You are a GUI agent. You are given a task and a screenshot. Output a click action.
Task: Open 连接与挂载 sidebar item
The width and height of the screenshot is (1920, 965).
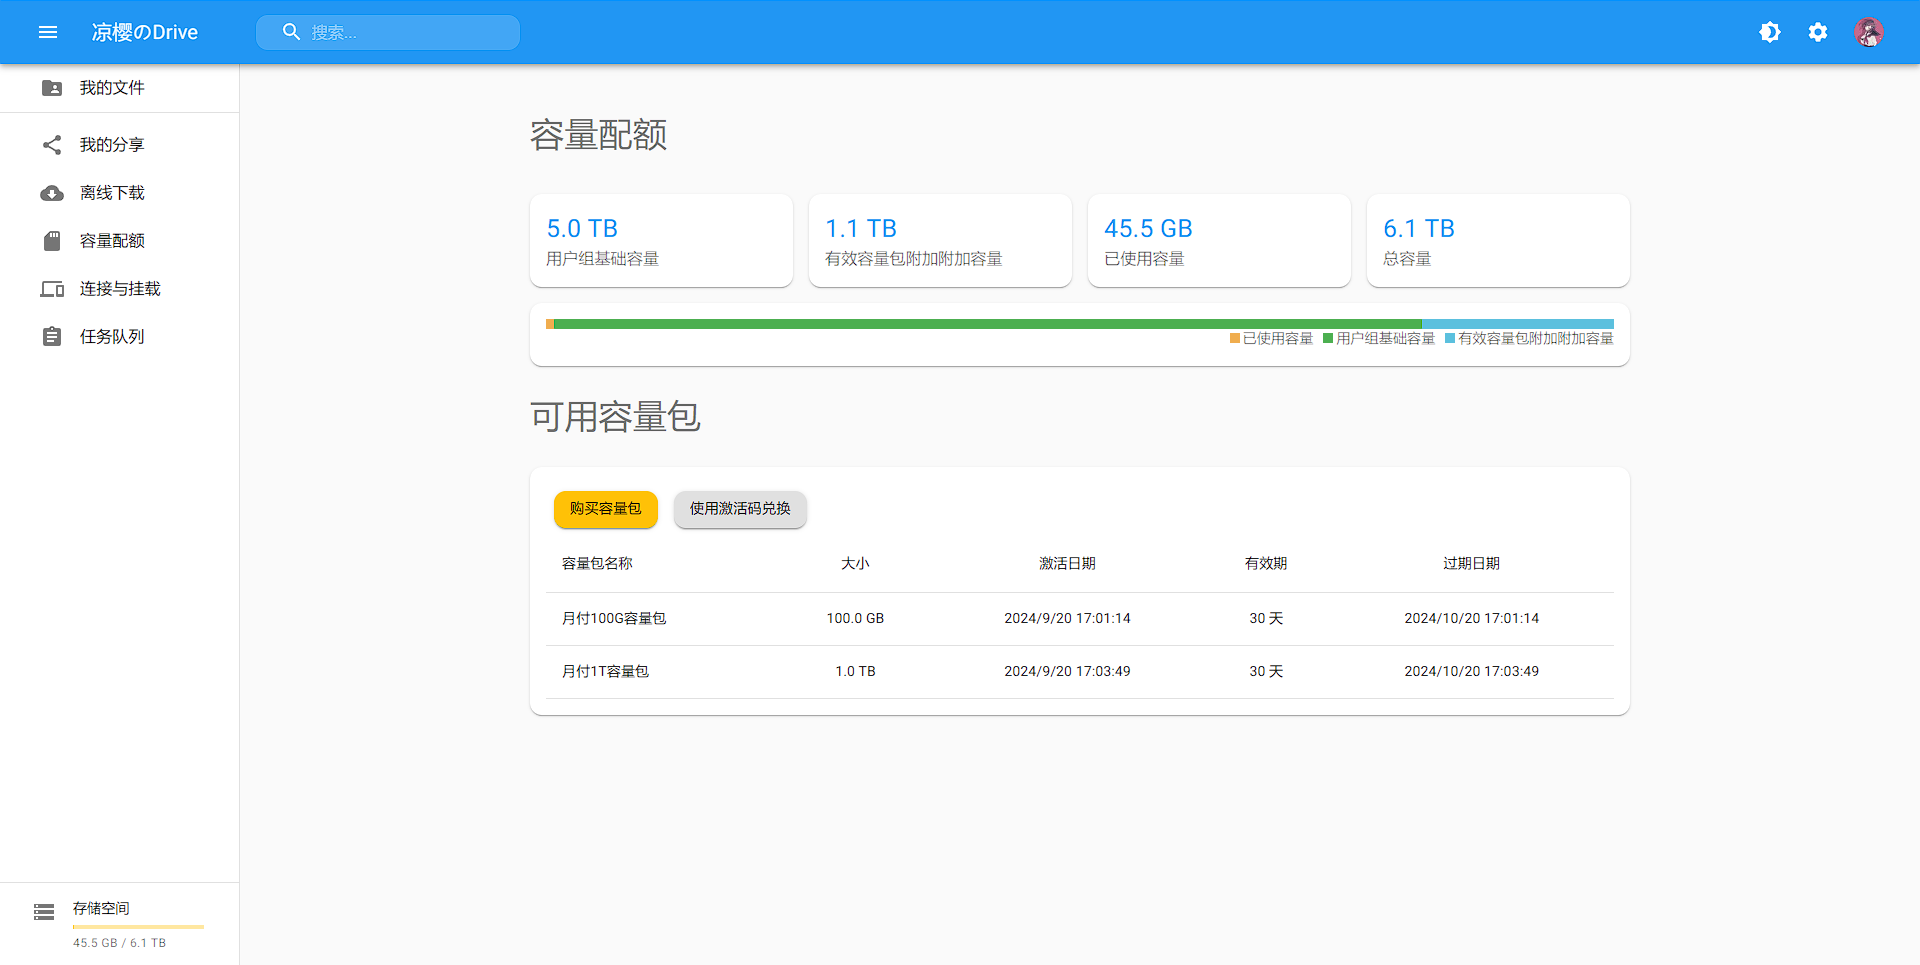click(120, 289)
